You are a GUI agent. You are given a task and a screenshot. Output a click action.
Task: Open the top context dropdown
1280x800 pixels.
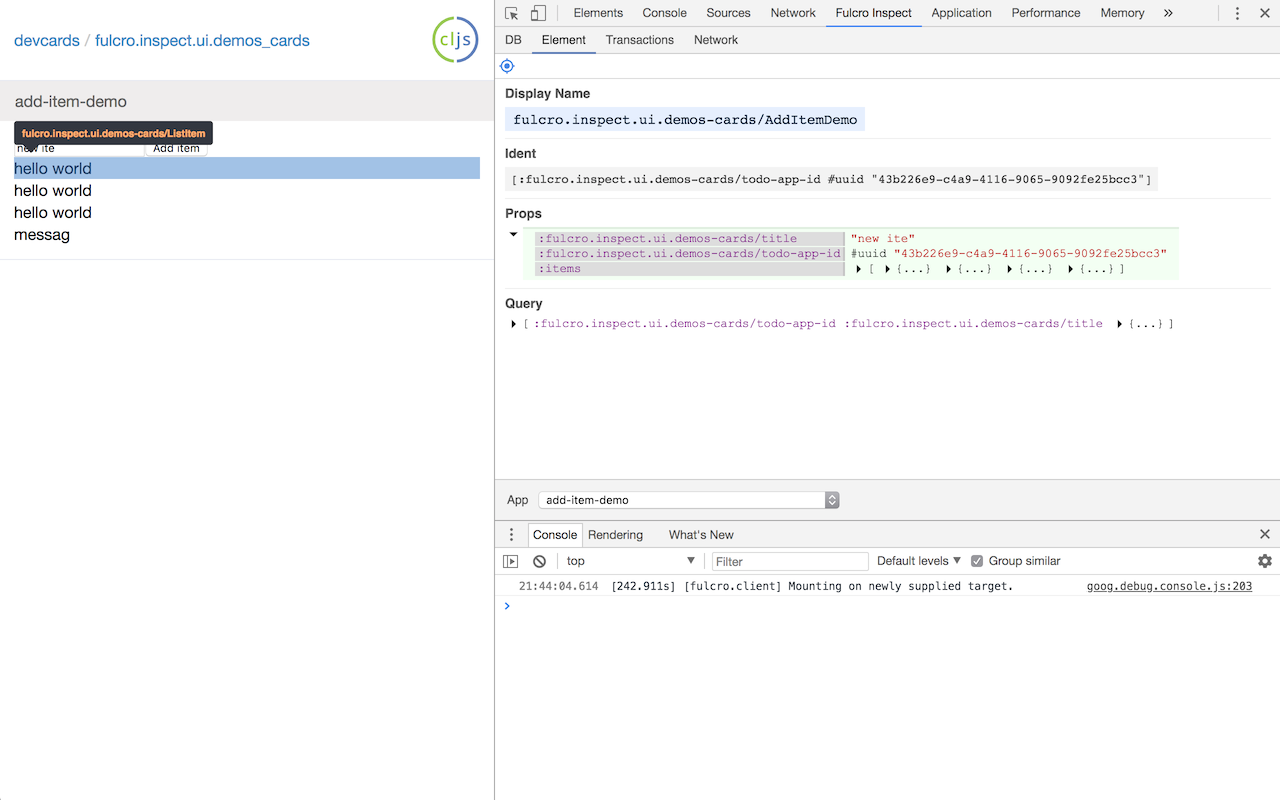630,561
